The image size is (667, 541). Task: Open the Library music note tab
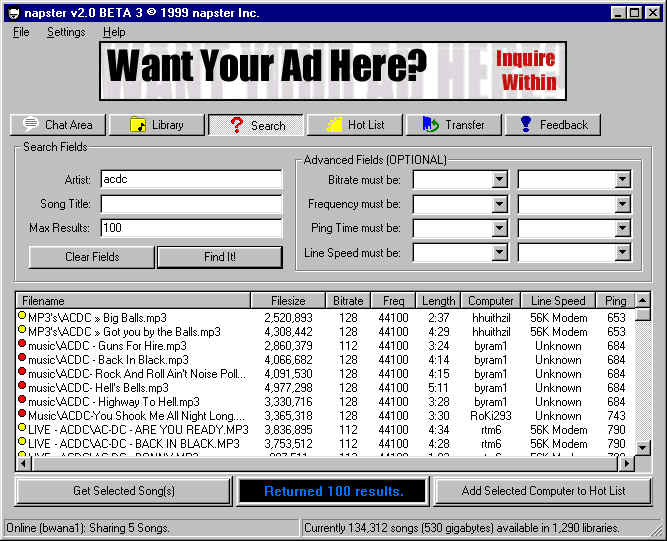tap(155, 125)
